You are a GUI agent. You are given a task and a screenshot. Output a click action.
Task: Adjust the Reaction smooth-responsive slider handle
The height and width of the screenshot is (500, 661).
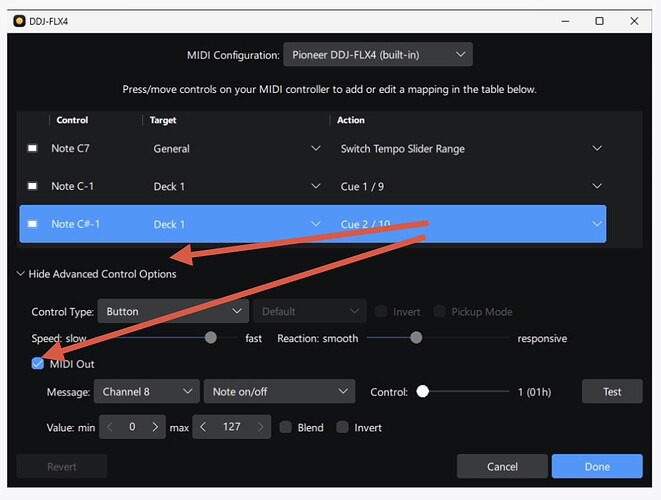416,338
